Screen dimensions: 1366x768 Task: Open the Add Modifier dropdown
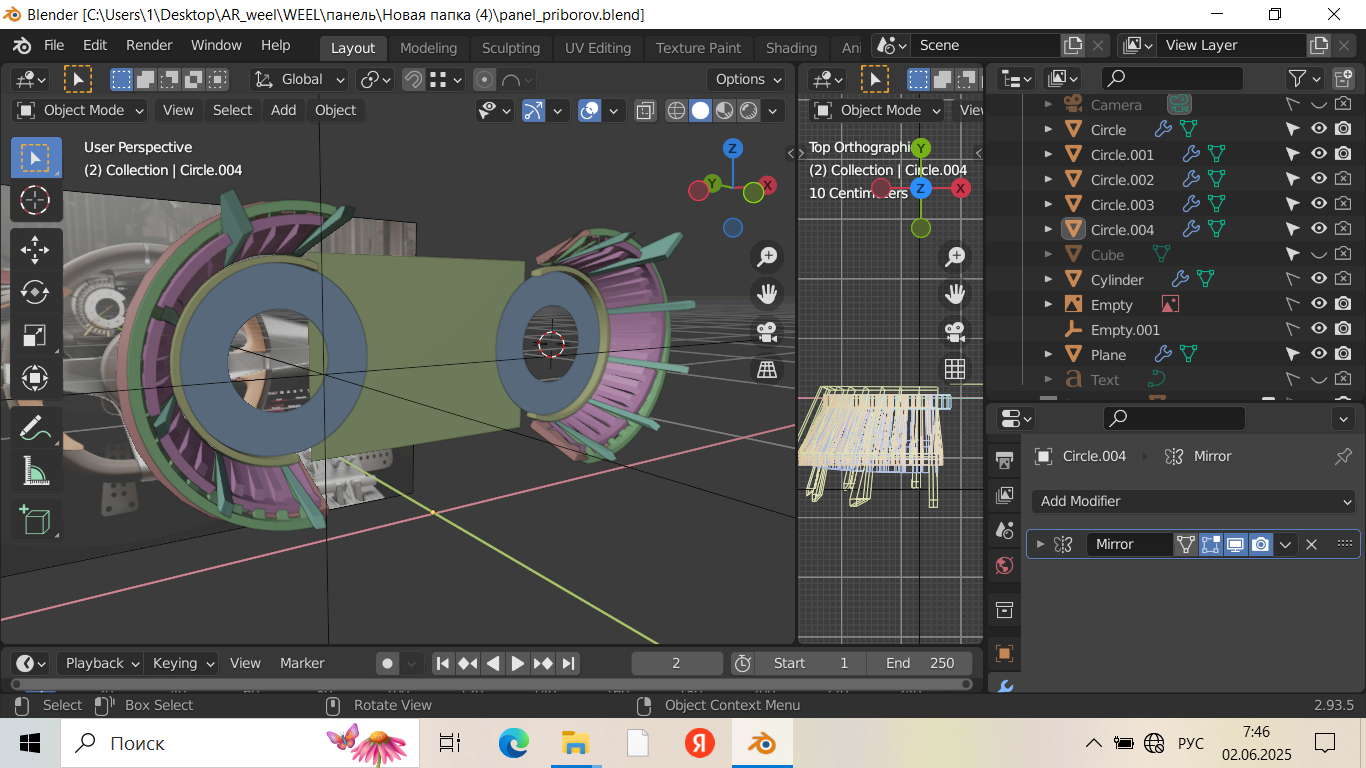[x=1193, y=501]
